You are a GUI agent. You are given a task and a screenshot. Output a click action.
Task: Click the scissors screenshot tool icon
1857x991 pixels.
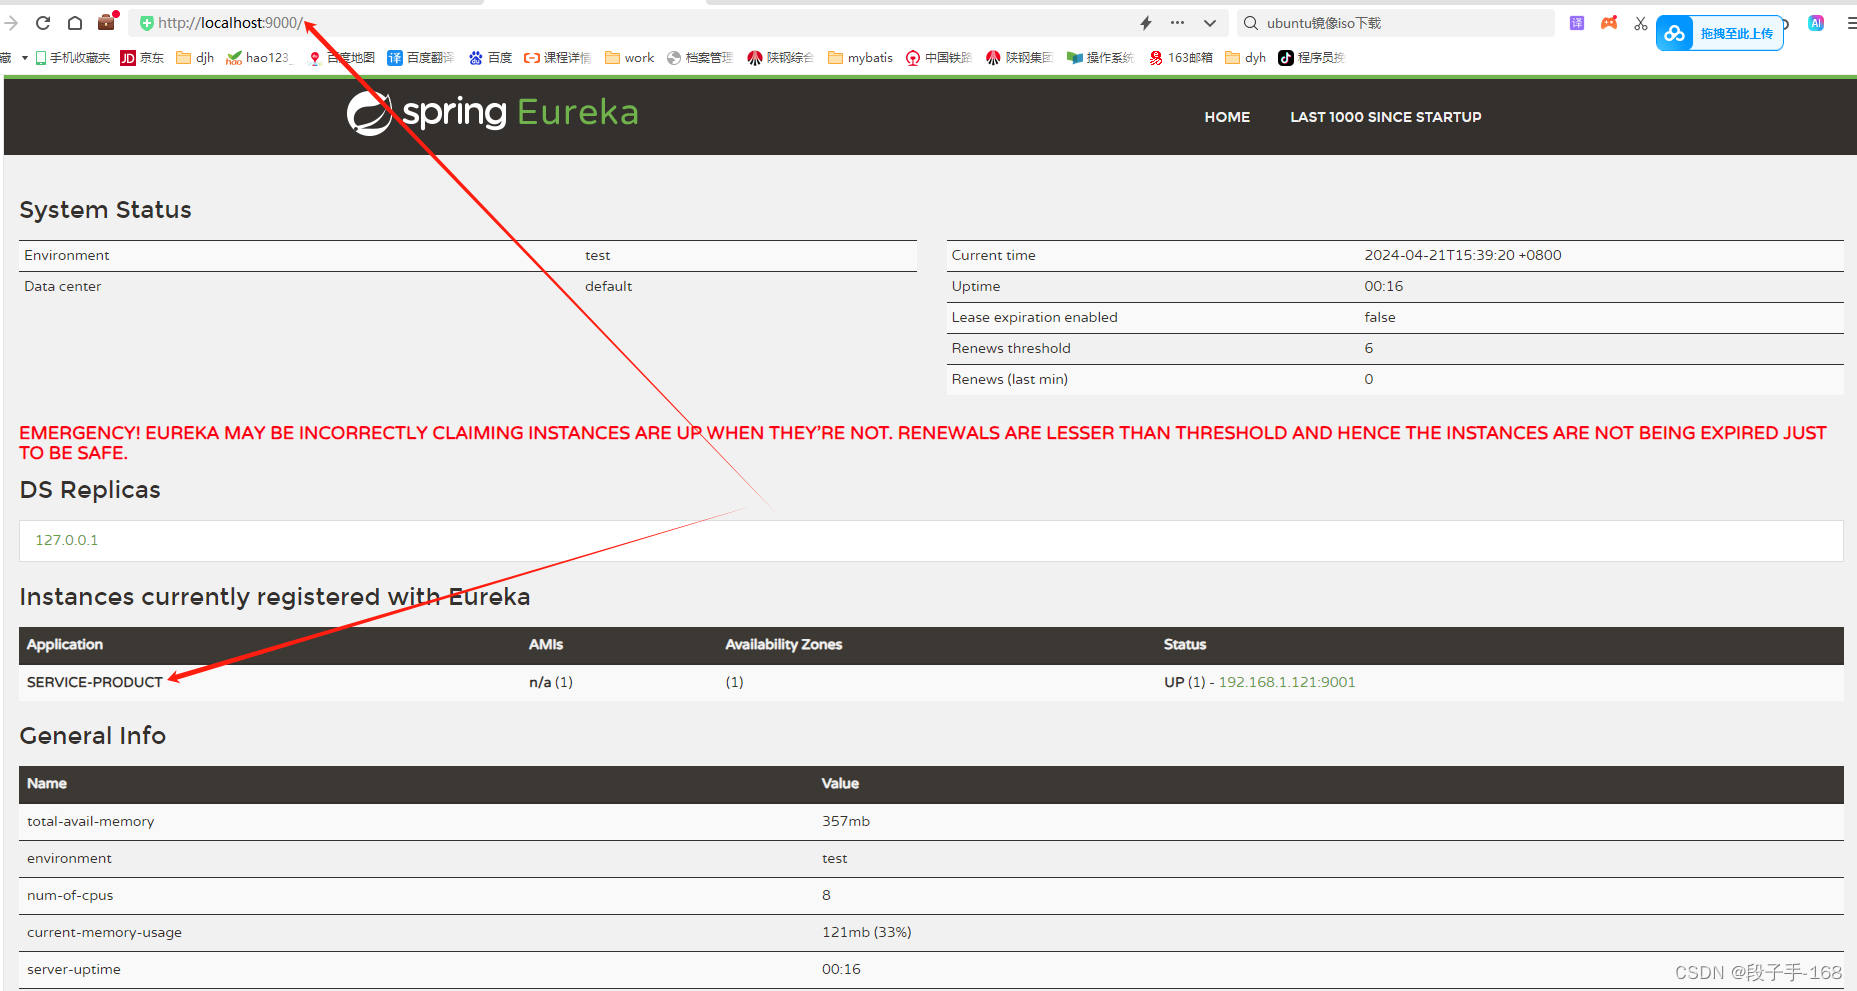[x=1641, y=23]
